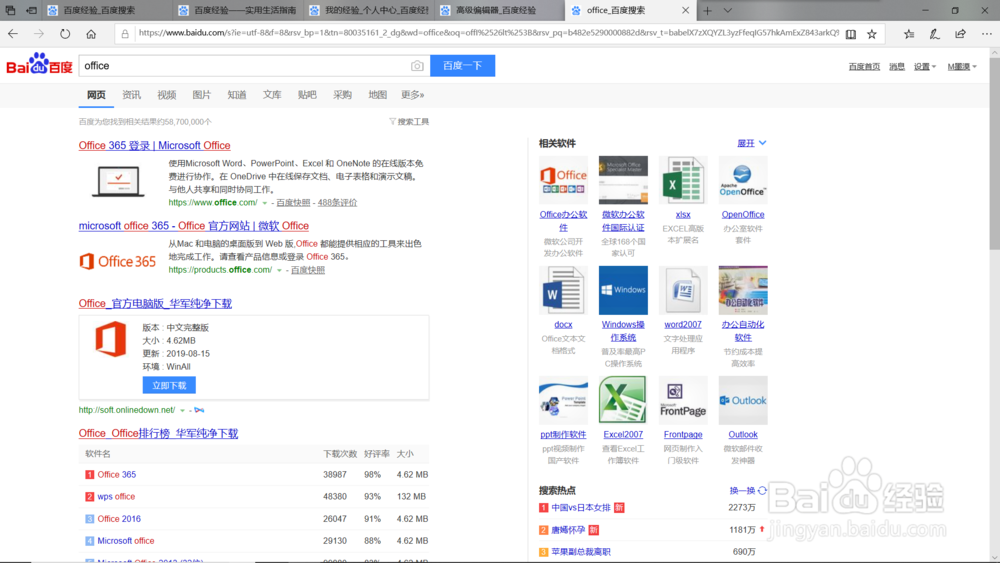Open browser settings and more menu

point(987,34)
